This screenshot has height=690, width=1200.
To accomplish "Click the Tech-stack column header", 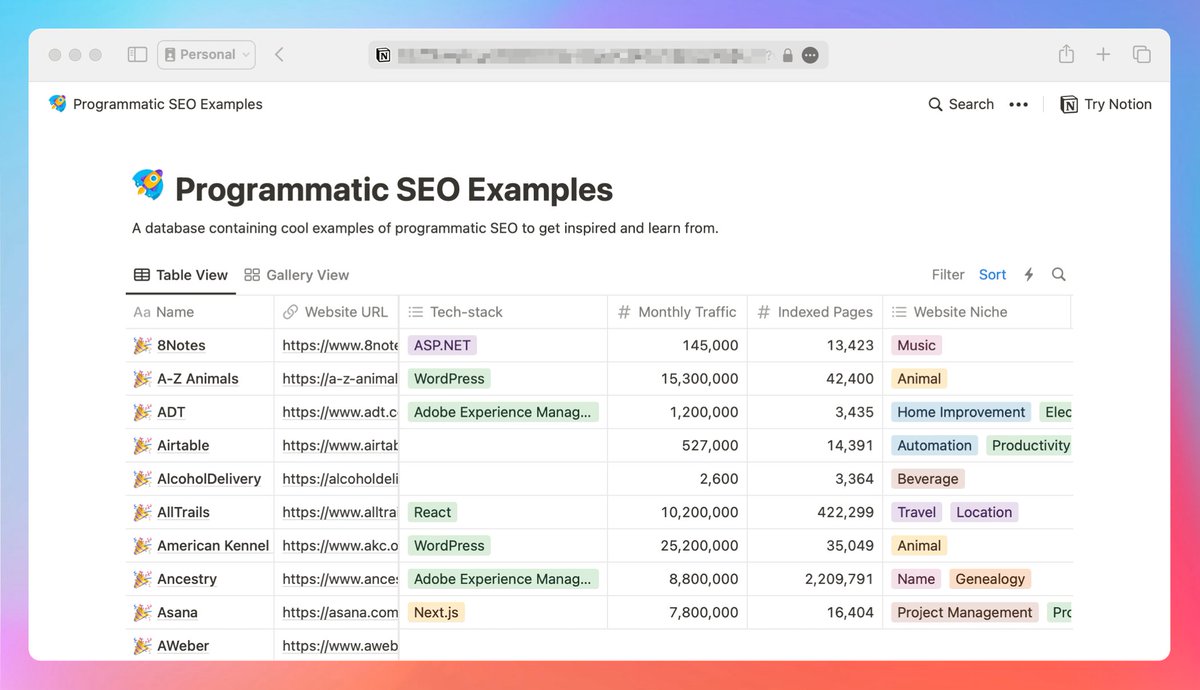I will pos(503,312).
